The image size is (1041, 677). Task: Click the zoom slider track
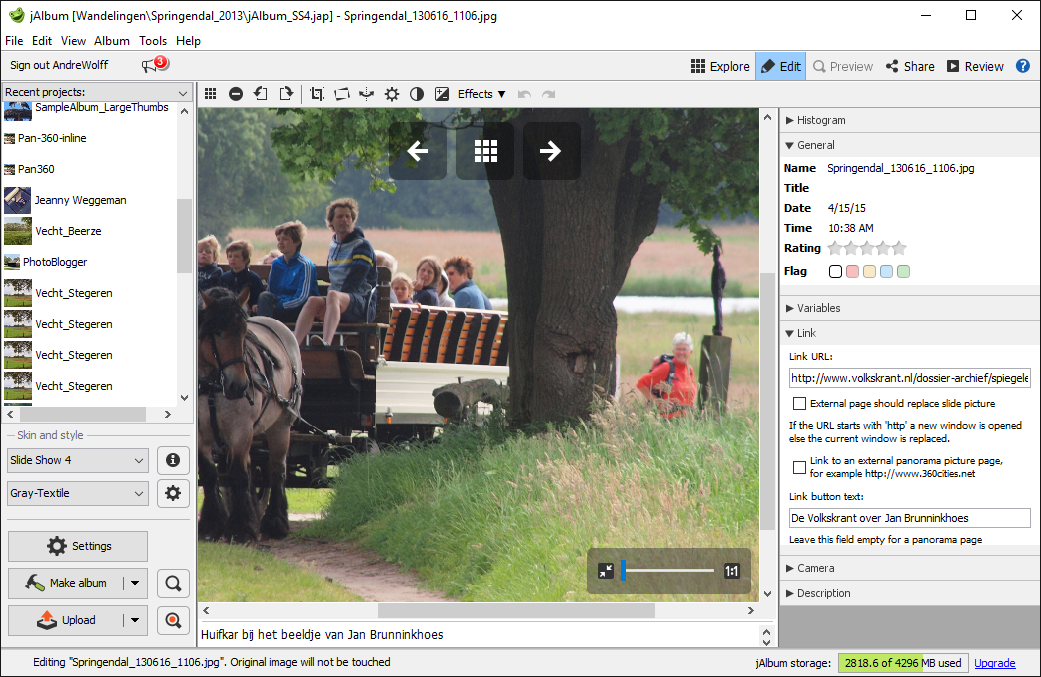click(x=670, y=571)
